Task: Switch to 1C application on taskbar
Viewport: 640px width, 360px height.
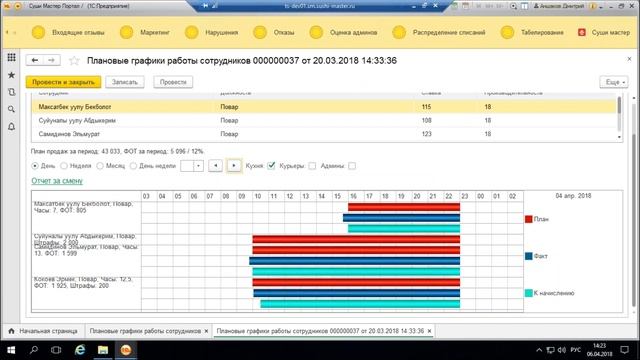Action: pos(126,350)
